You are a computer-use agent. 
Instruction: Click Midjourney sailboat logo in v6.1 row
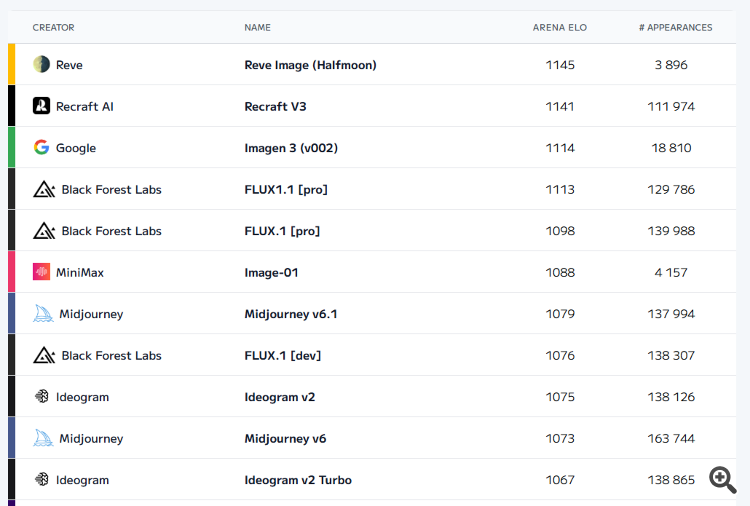[x=43, y=314]
